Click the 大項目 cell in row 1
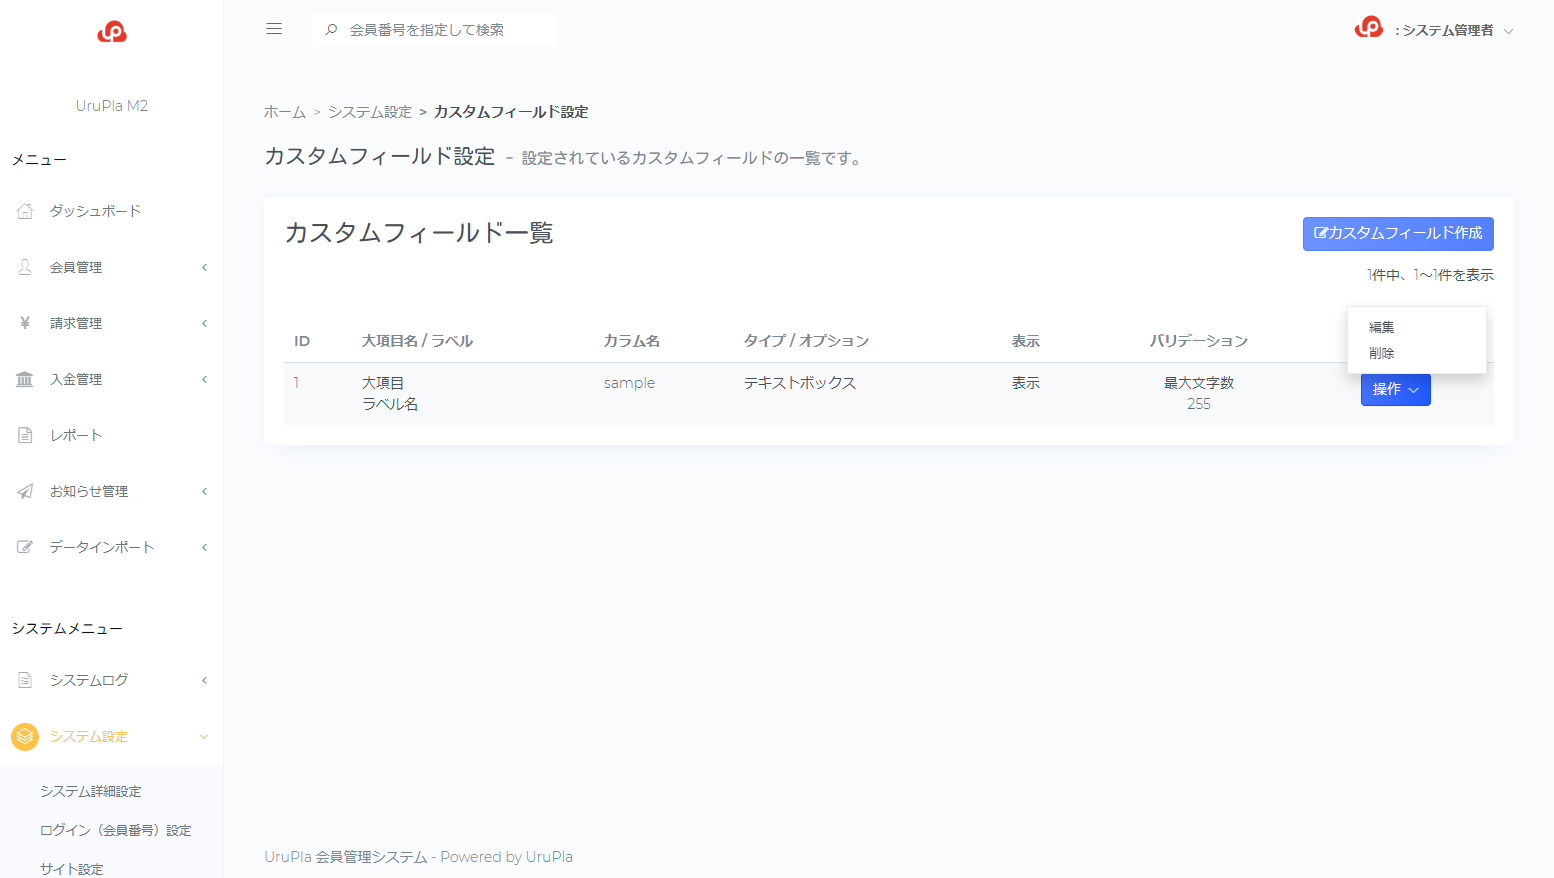The image size is (1554, 878). click(x=383, y=383)
